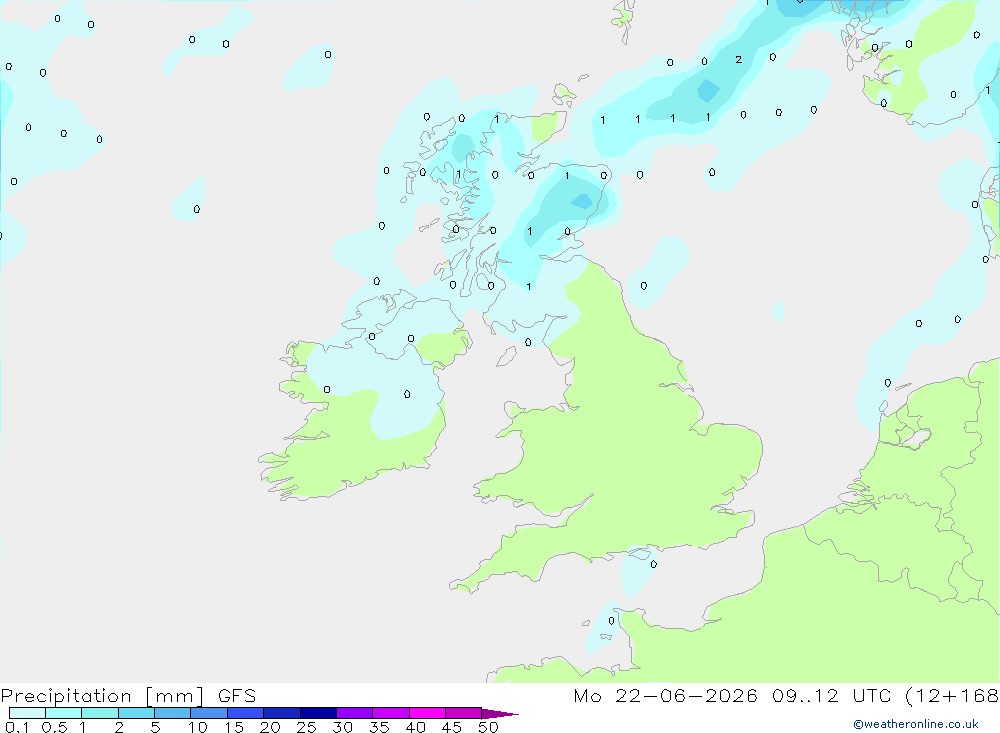Click the "2" precipitation value over the North Sea
This screenshot has height=733, width=1000.
[x=739, y=59]
